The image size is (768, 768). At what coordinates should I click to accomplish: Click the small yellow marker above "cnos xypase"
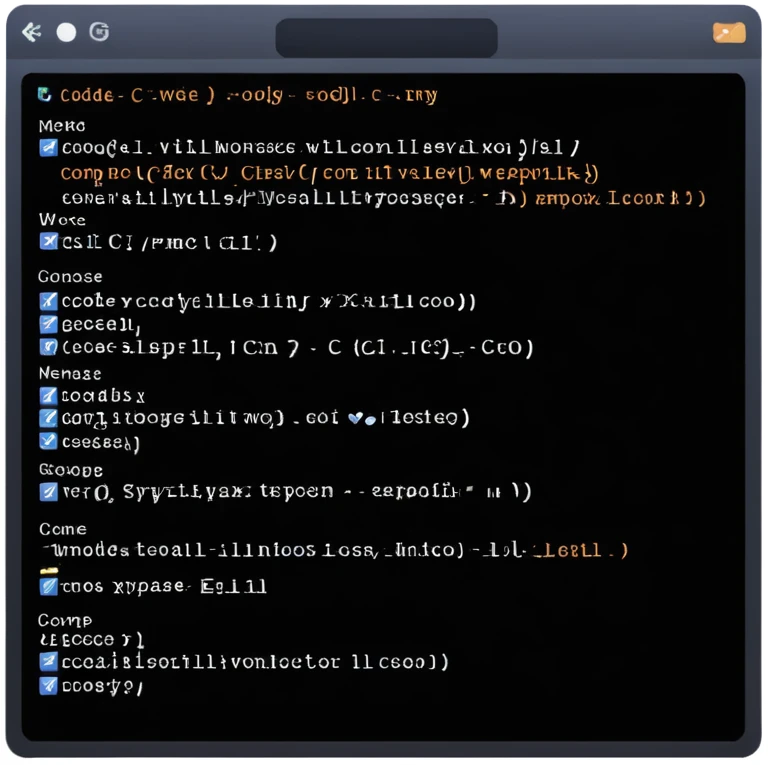[x=49, y=571]
